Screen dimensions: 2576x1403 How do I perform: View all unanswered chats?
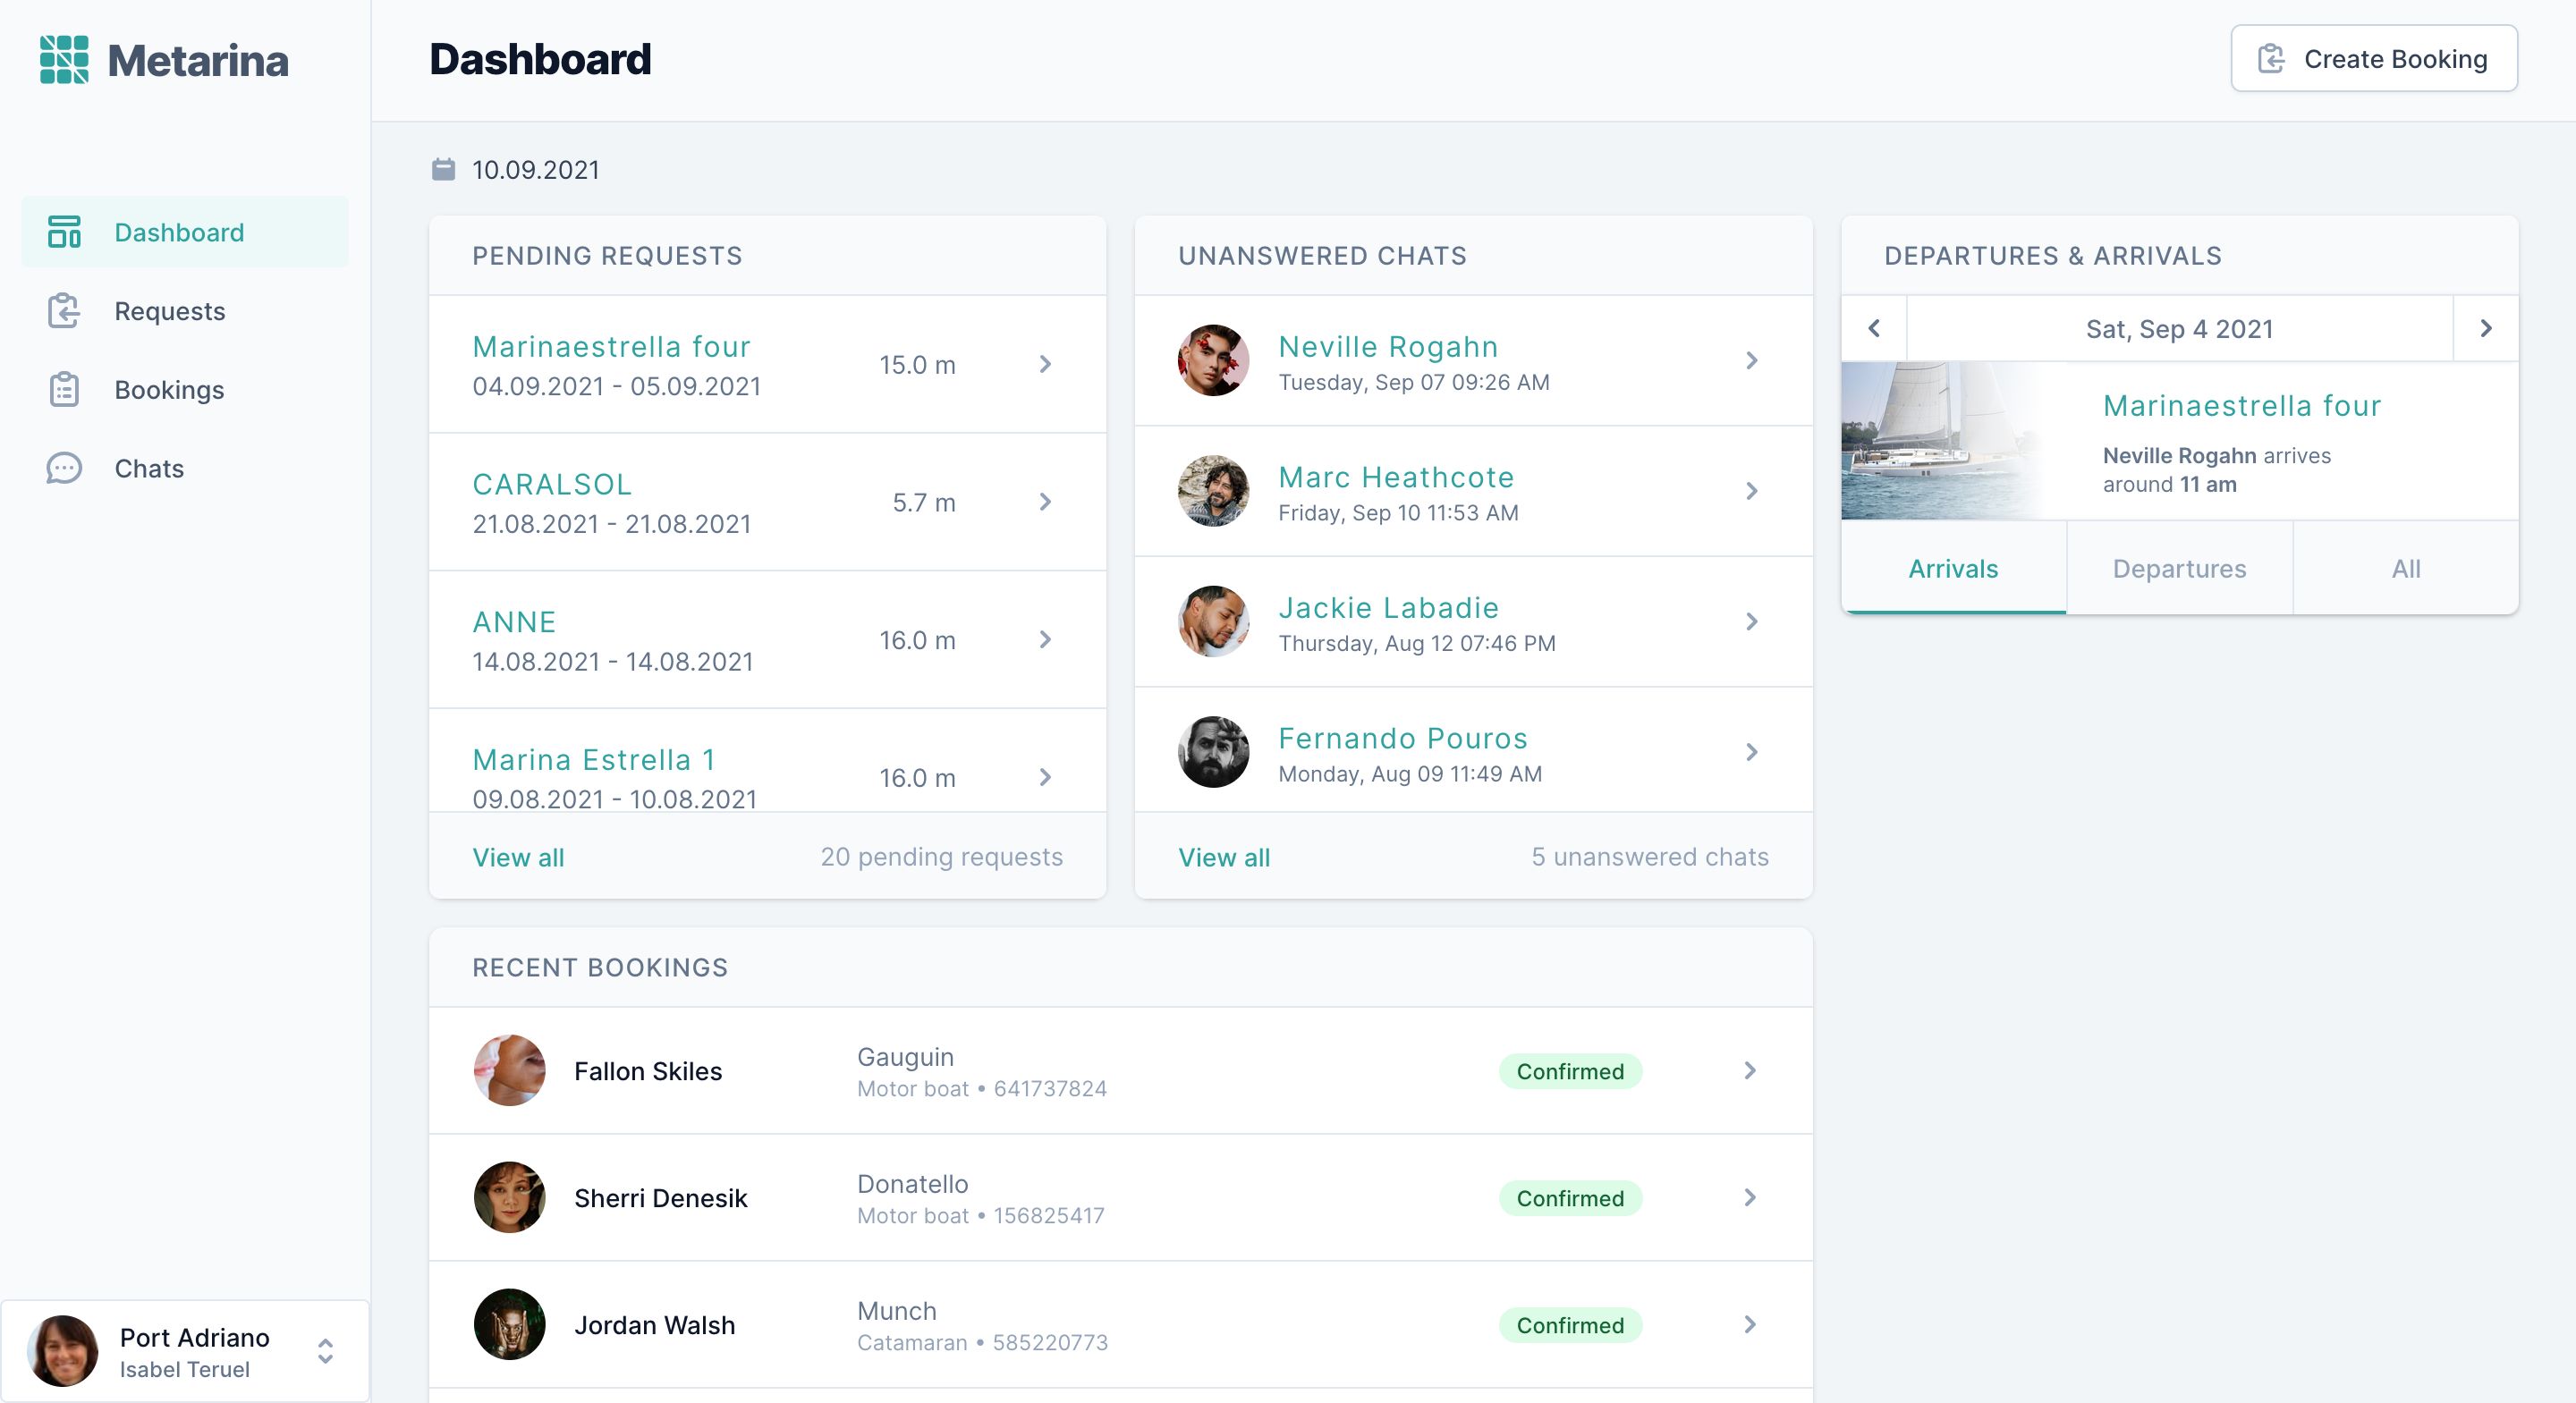(x=1224, y=857)
